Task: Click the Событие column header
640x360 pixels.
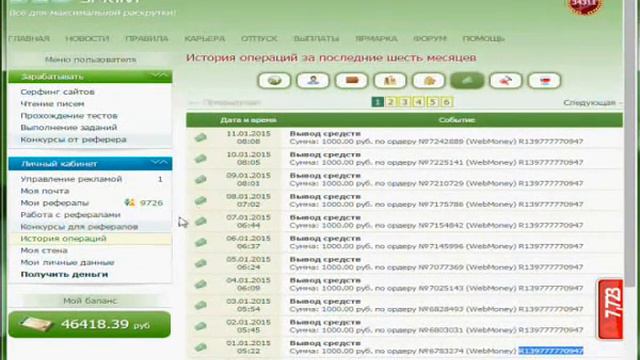Action: [x=457, y=120]
